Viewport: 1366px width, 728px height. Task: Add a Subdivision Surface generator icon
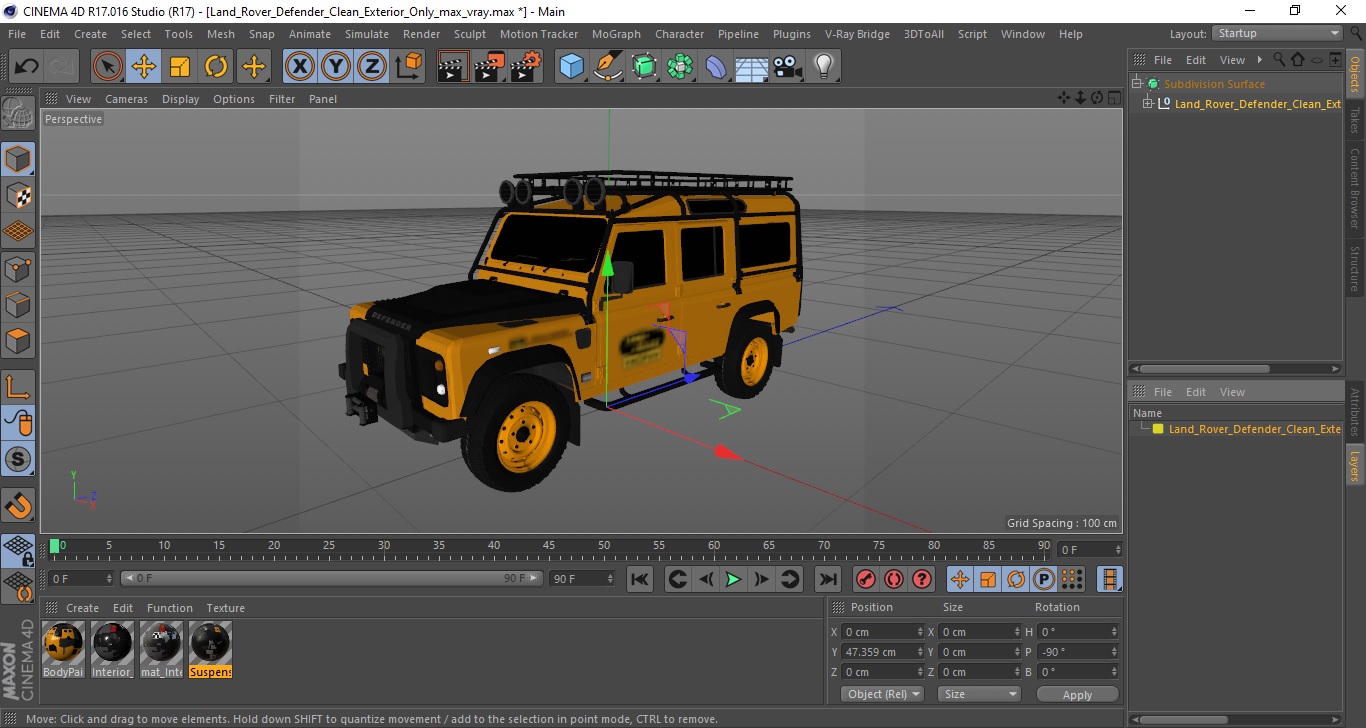(644, 67)
